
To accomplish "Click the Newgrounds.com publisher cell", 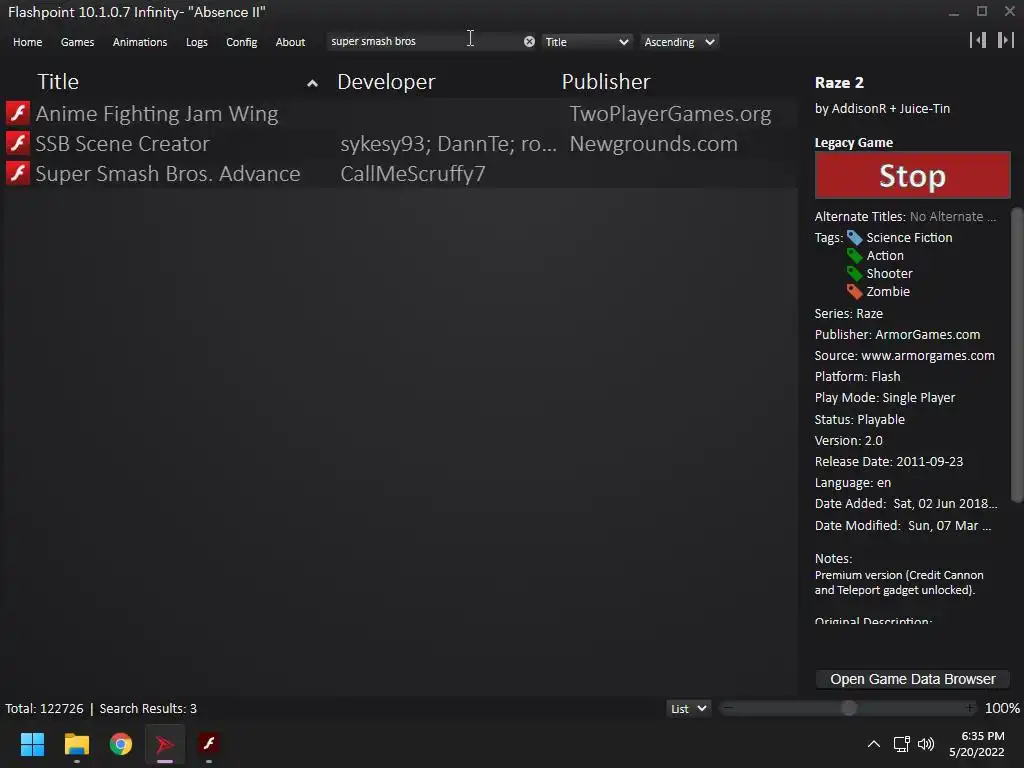I will 653,144.
